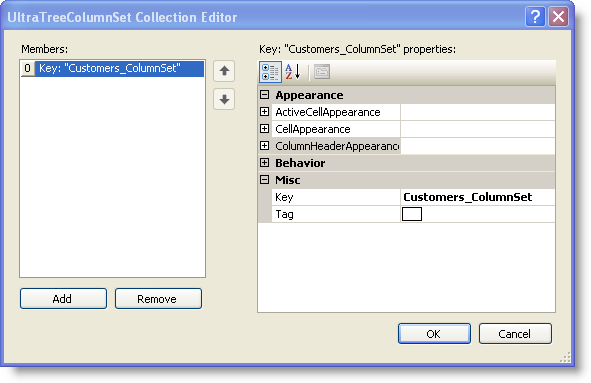Confirm changes with OK

click(x=434, y=334)
